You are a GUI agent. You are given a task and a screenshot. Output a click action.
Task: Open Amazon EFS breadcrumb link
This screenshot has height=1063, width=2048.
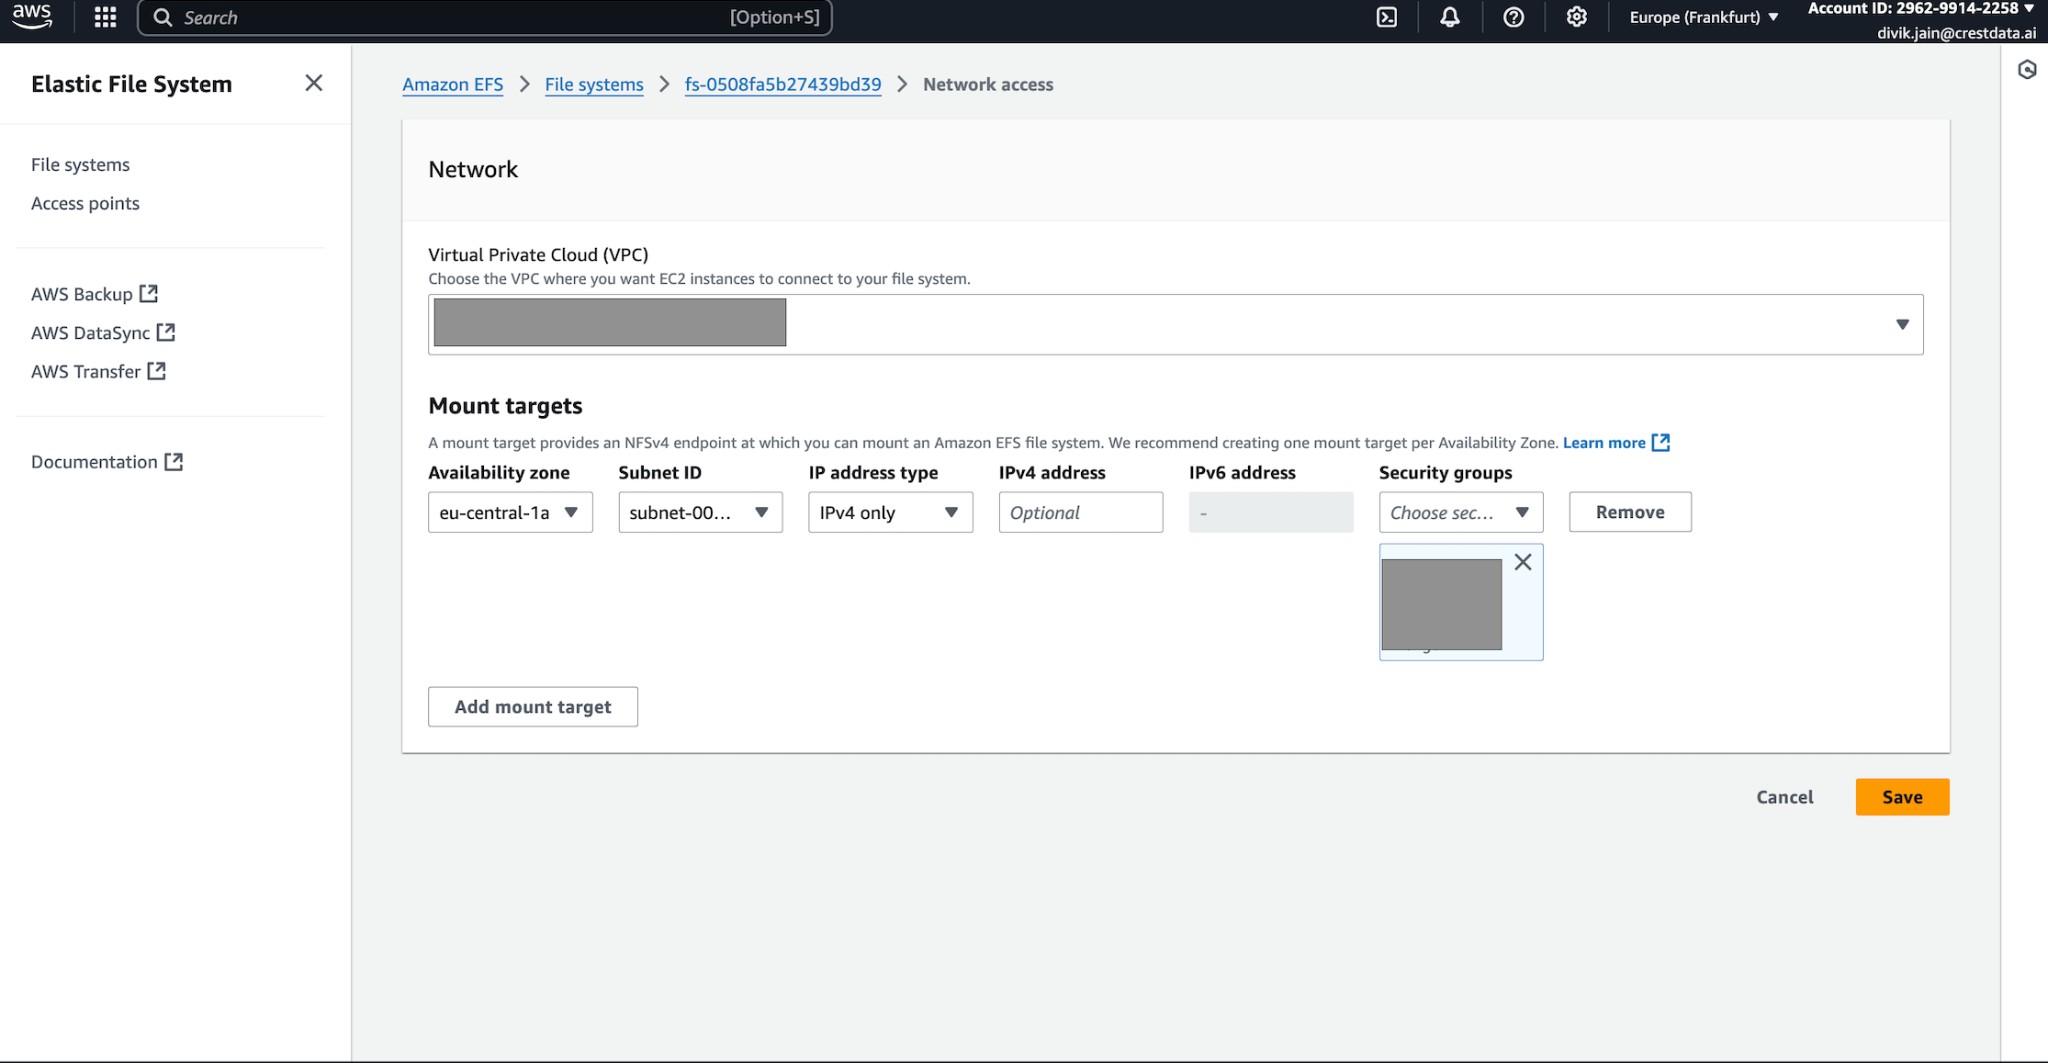coord(453,84)
